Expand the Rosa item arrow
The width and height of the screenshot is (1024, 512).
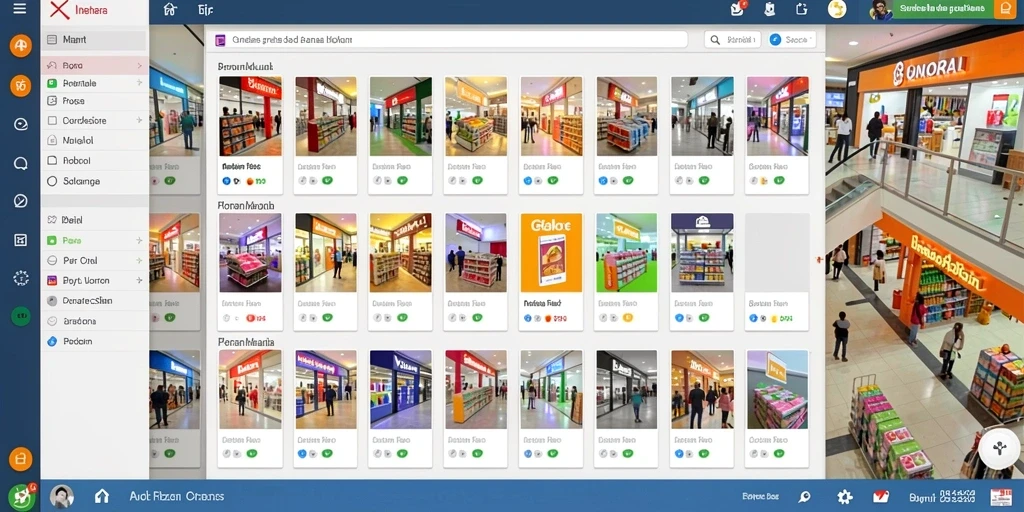139,66
